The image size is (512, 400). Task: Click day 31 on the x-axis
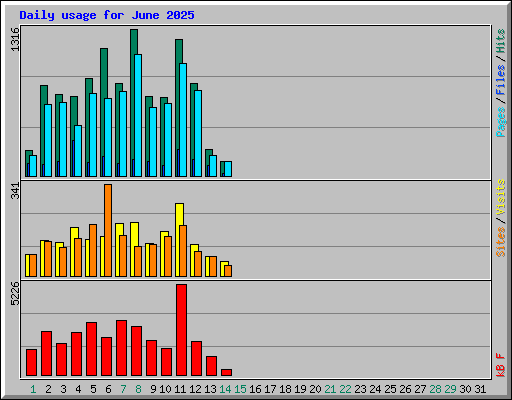tap(480, 389)
